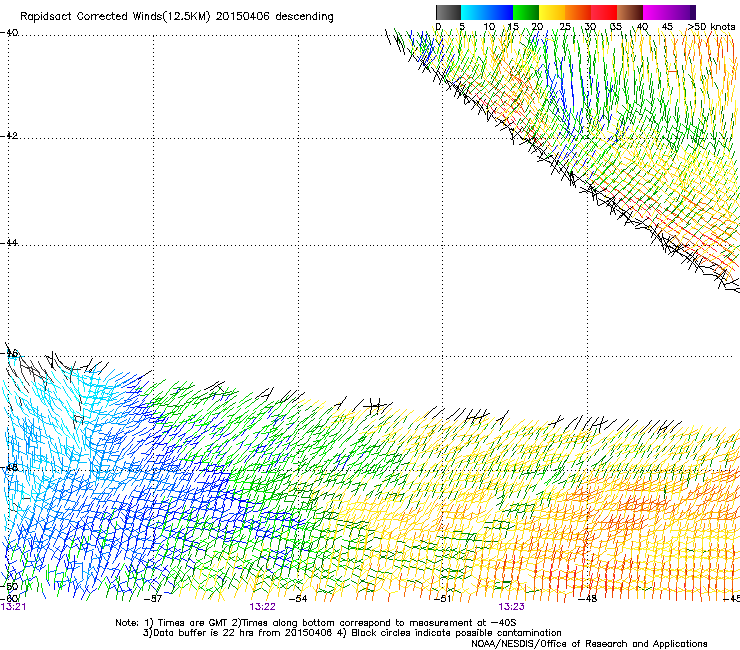Click the purple 45-50 knots legend segment
This screenshot has height=650, width=740.
(x=682, y=12)
